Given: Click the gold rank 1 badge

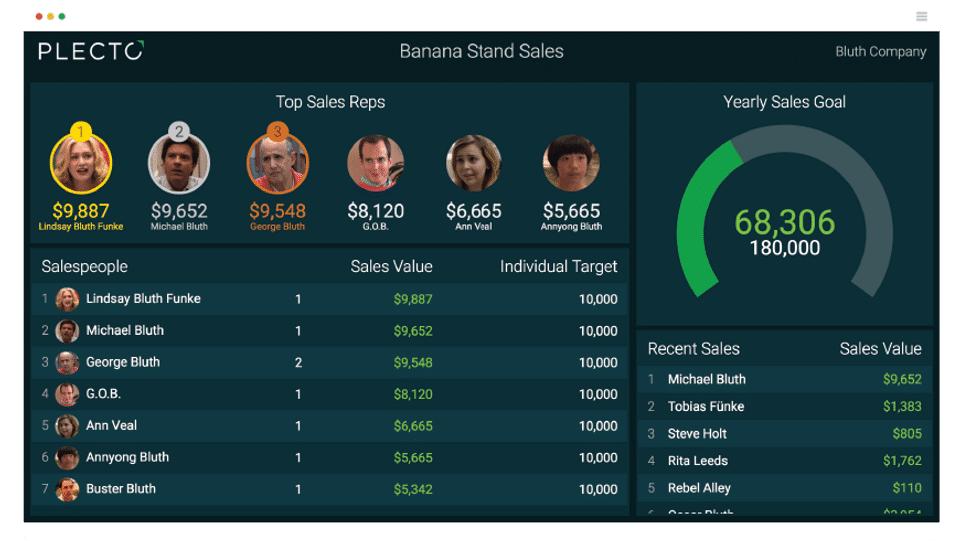Looking at the screenshot, I should point(81,131).
